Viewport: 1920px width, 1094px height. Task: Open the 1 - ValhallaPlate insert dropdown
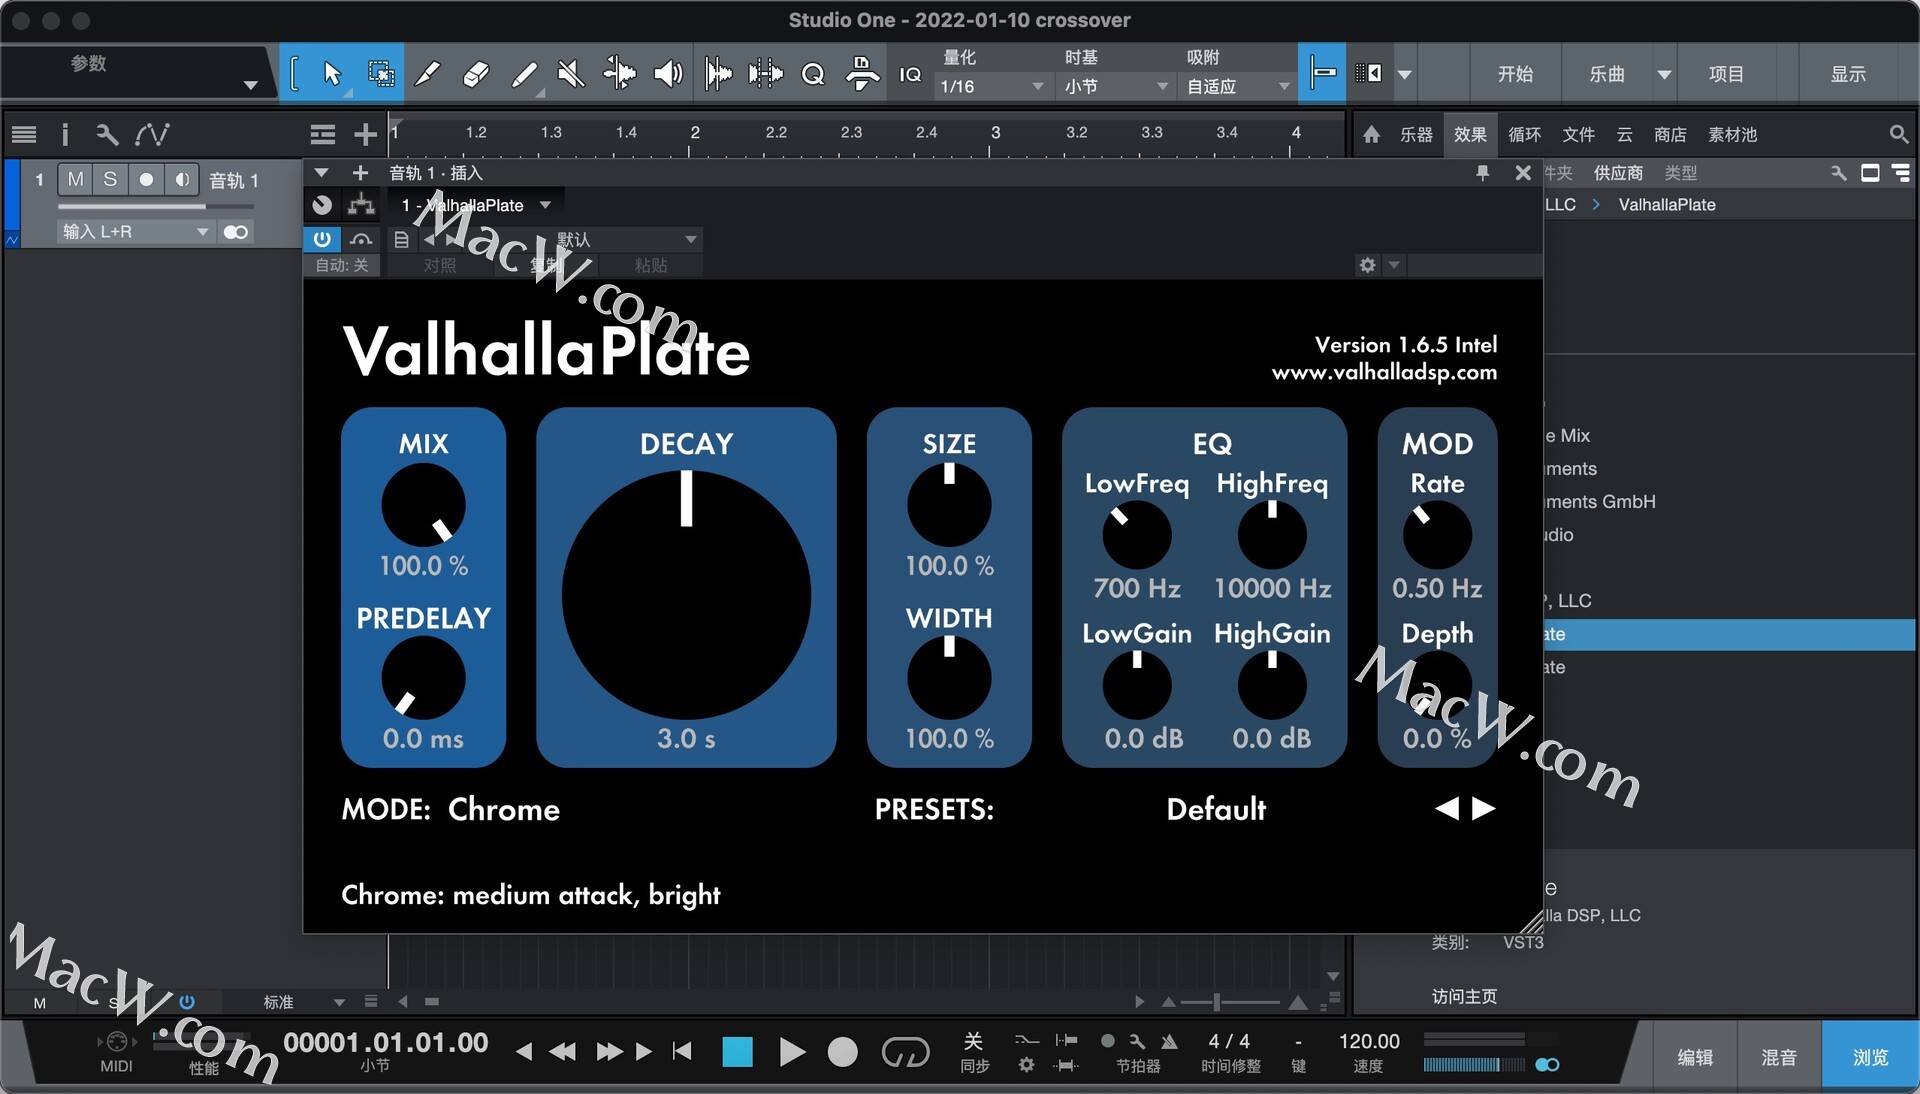pos(476,205)
